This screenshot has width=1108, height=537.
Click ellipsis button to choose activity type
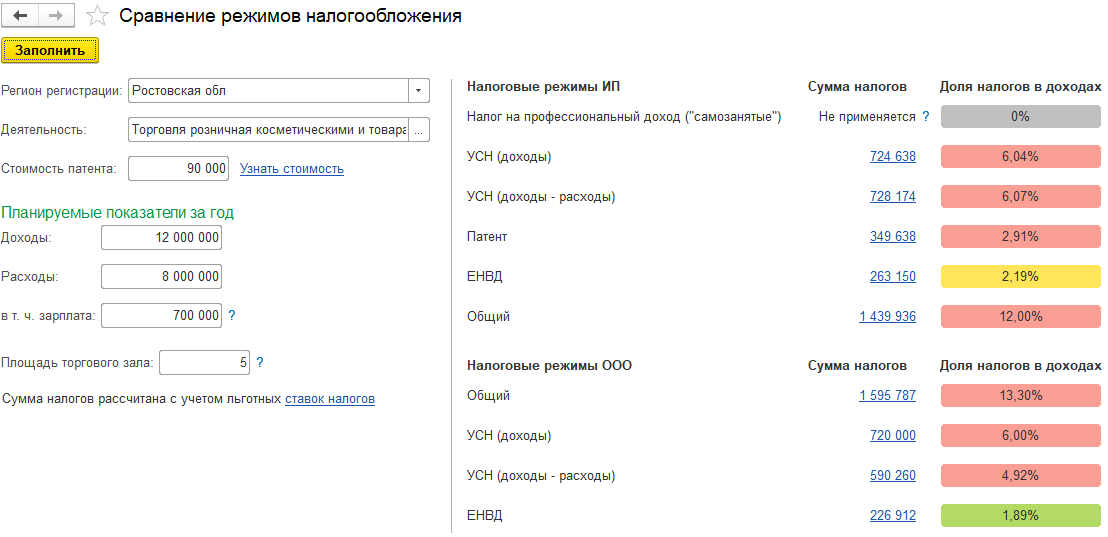click(419, 131)
